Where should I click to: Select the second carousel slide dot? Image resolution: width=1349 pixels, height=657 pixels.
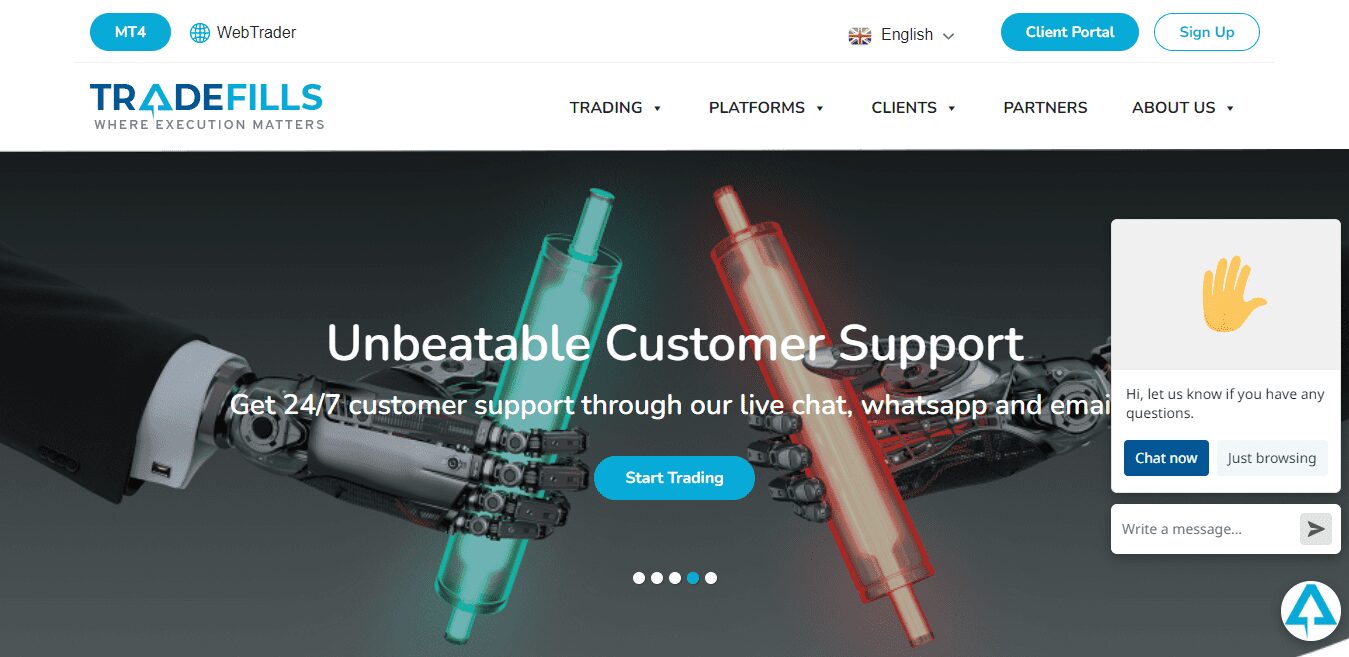657,578
